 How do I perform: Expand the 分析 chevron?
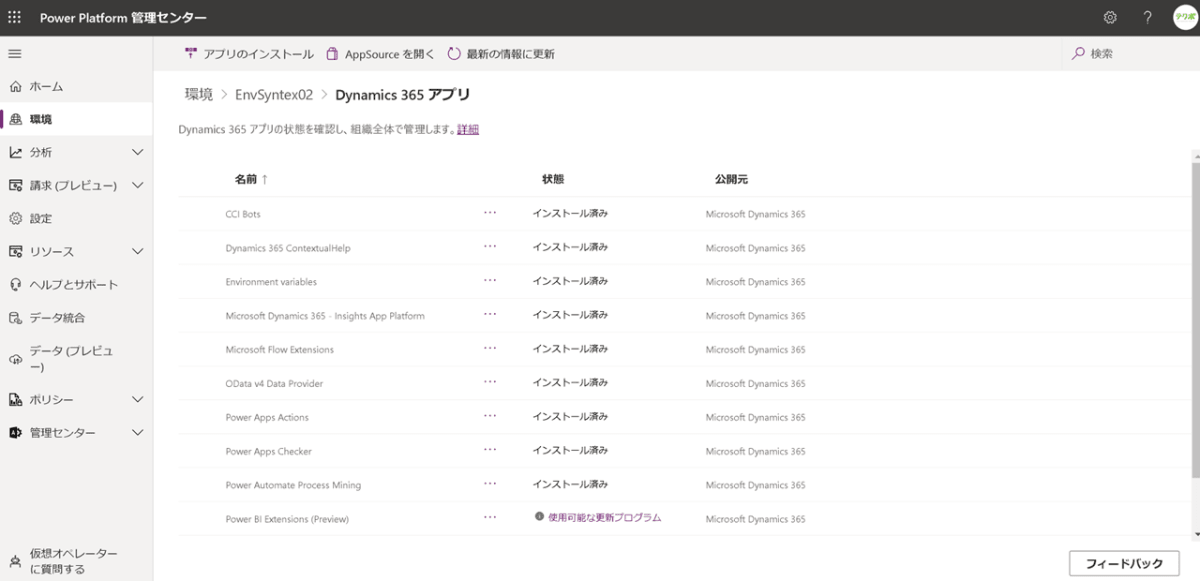[x=138, y=152]
